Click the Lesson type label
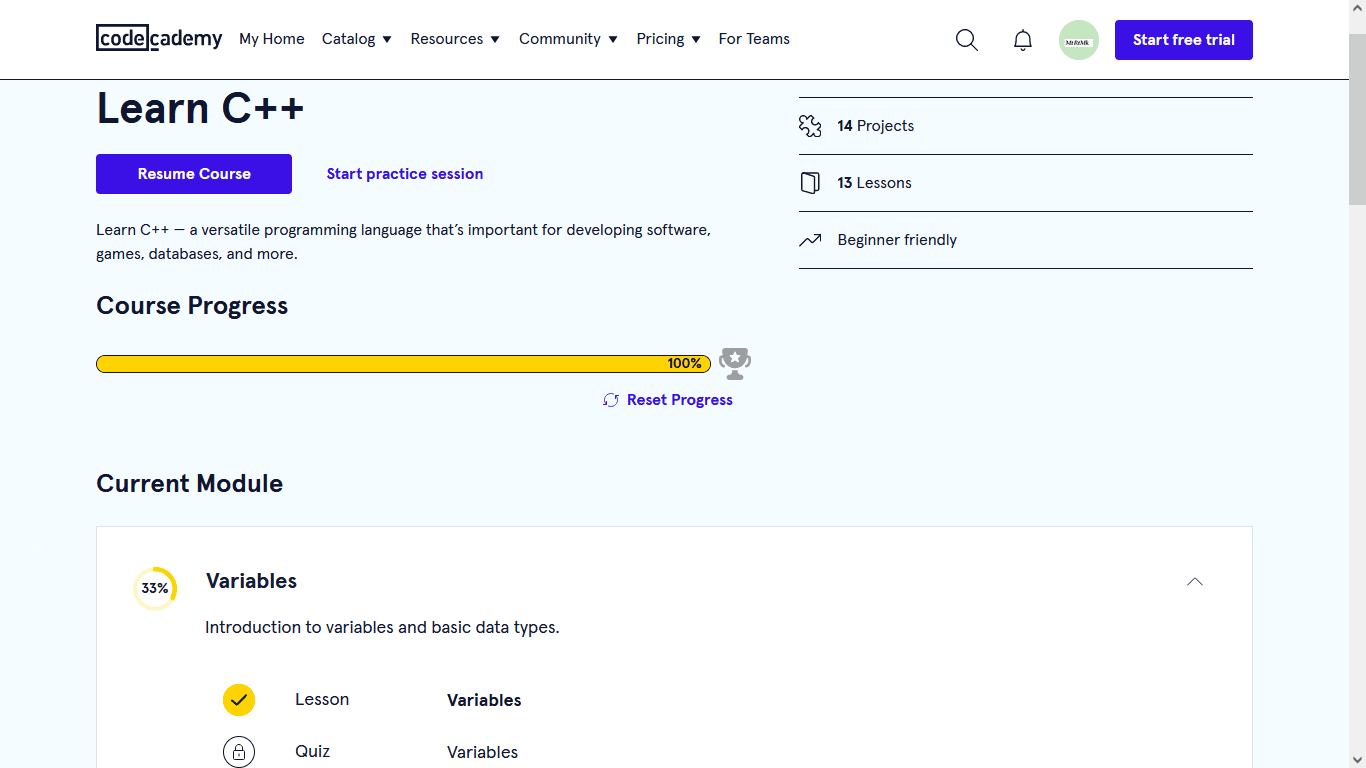The height and width of the screenshot is (768, 1366). pyautogui.click(x=322, y=700)
